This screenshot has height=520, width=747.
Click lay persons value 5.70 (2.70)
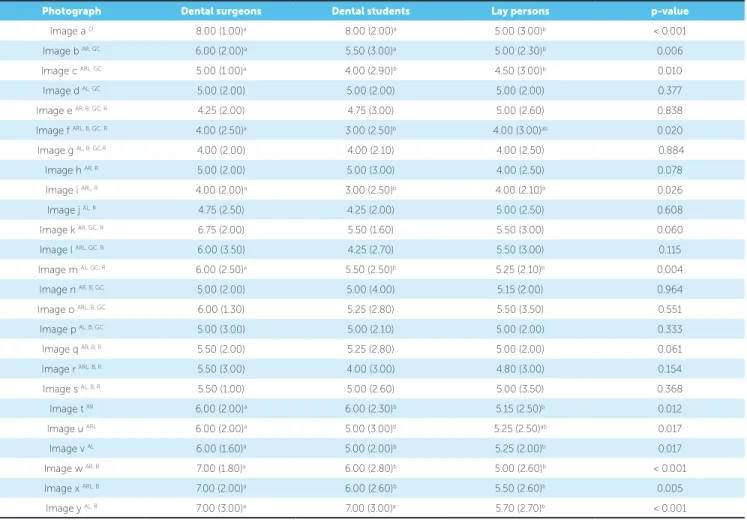coord(520,508)
